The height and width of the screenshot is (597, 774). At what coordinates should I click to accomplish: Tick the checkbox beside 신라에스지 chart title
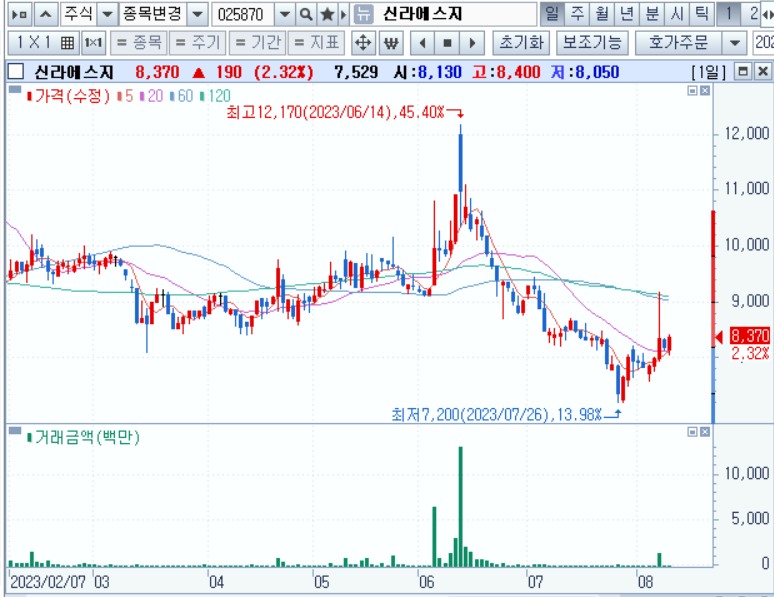coord(16,72)
